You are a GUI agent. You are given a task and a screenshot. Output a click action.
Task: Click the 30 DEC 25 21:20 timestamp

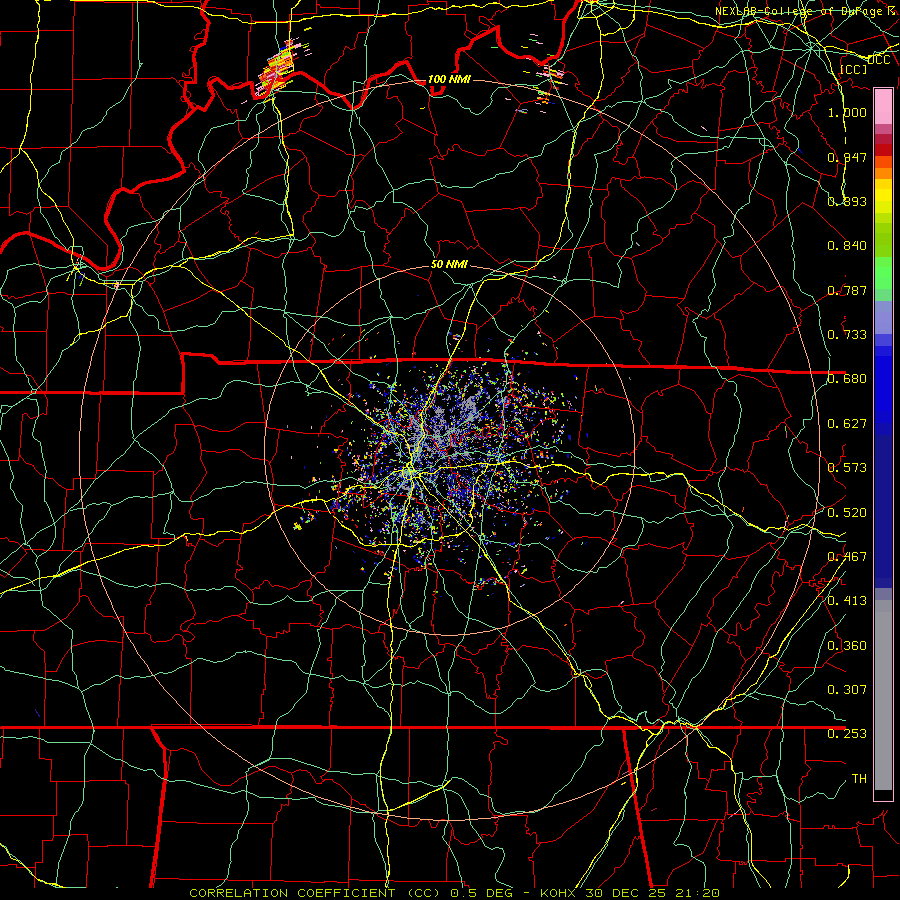653,893
